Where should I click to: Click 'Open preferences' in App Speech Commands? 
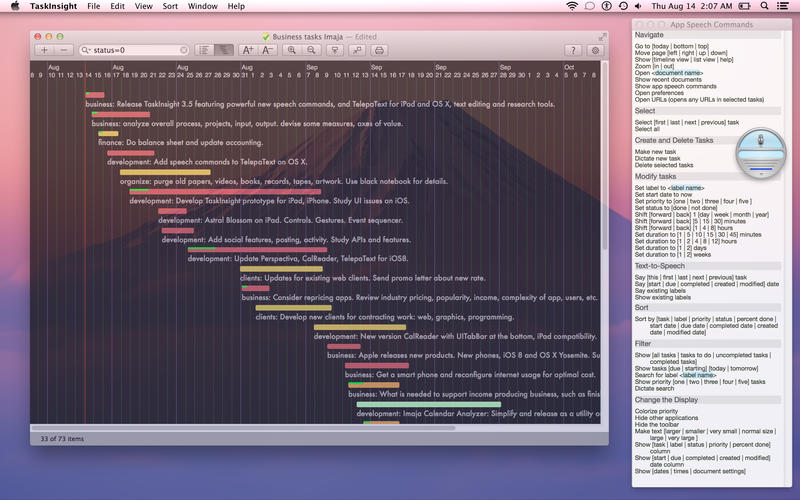pyautogui.click(x=659, y=93)
